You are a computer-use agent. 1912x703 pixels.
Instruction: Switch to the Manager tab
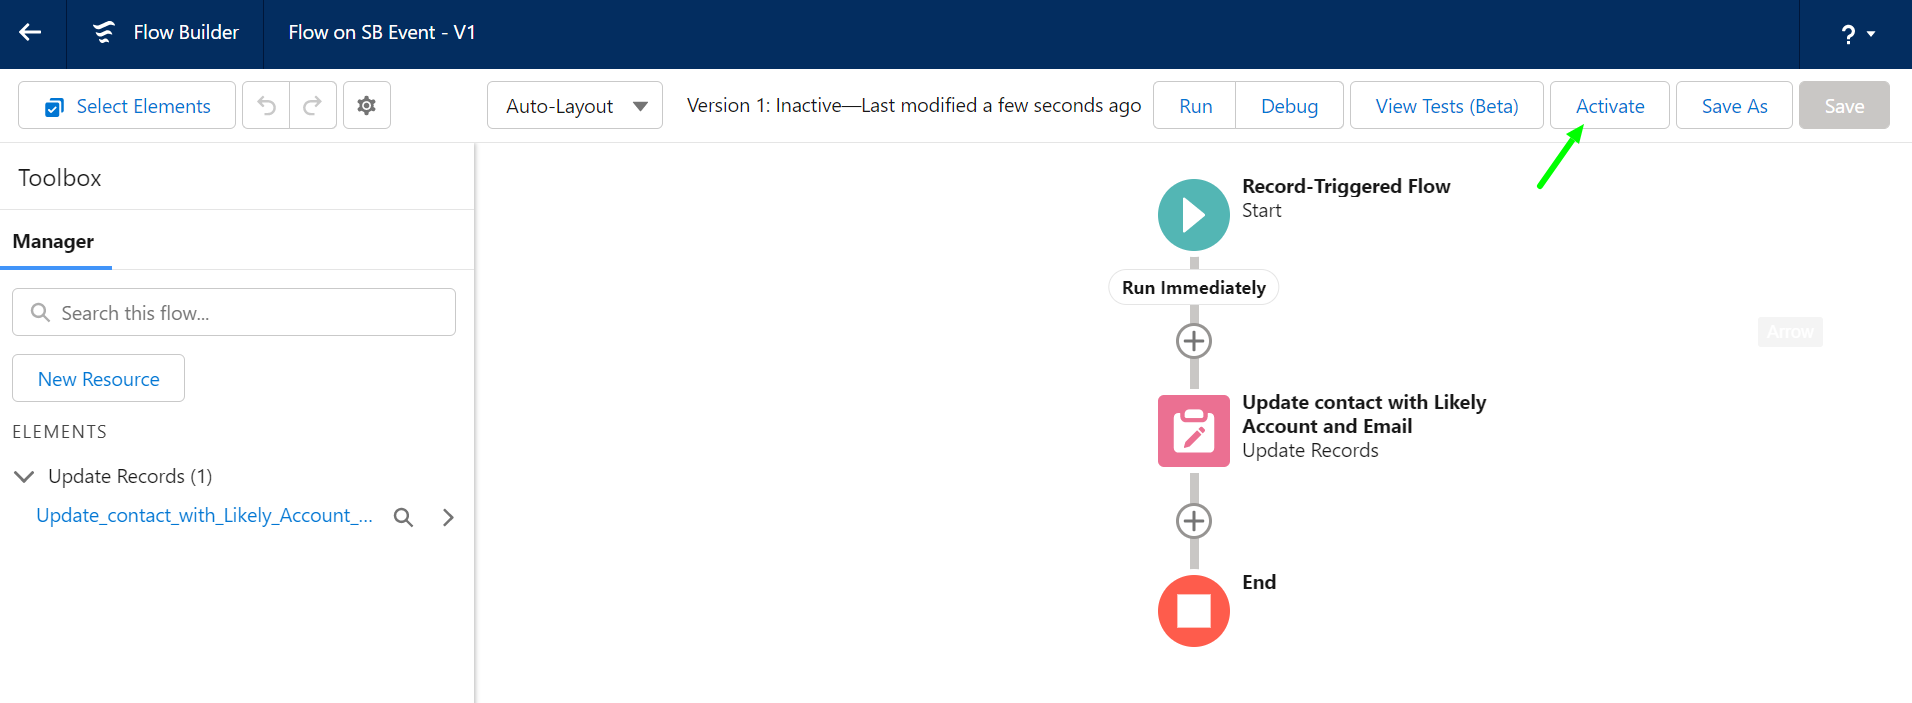pos(54,242)
